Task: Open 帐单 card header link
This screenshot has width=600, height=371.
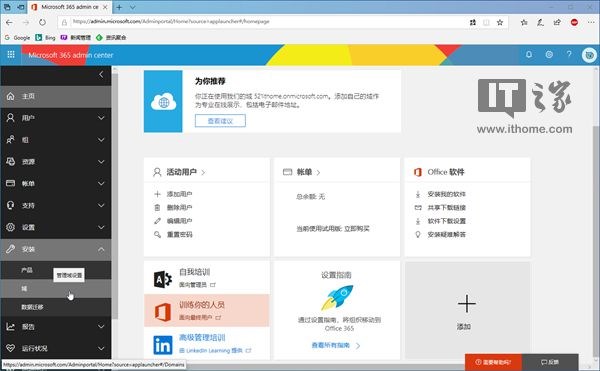Action: point(302,172)
